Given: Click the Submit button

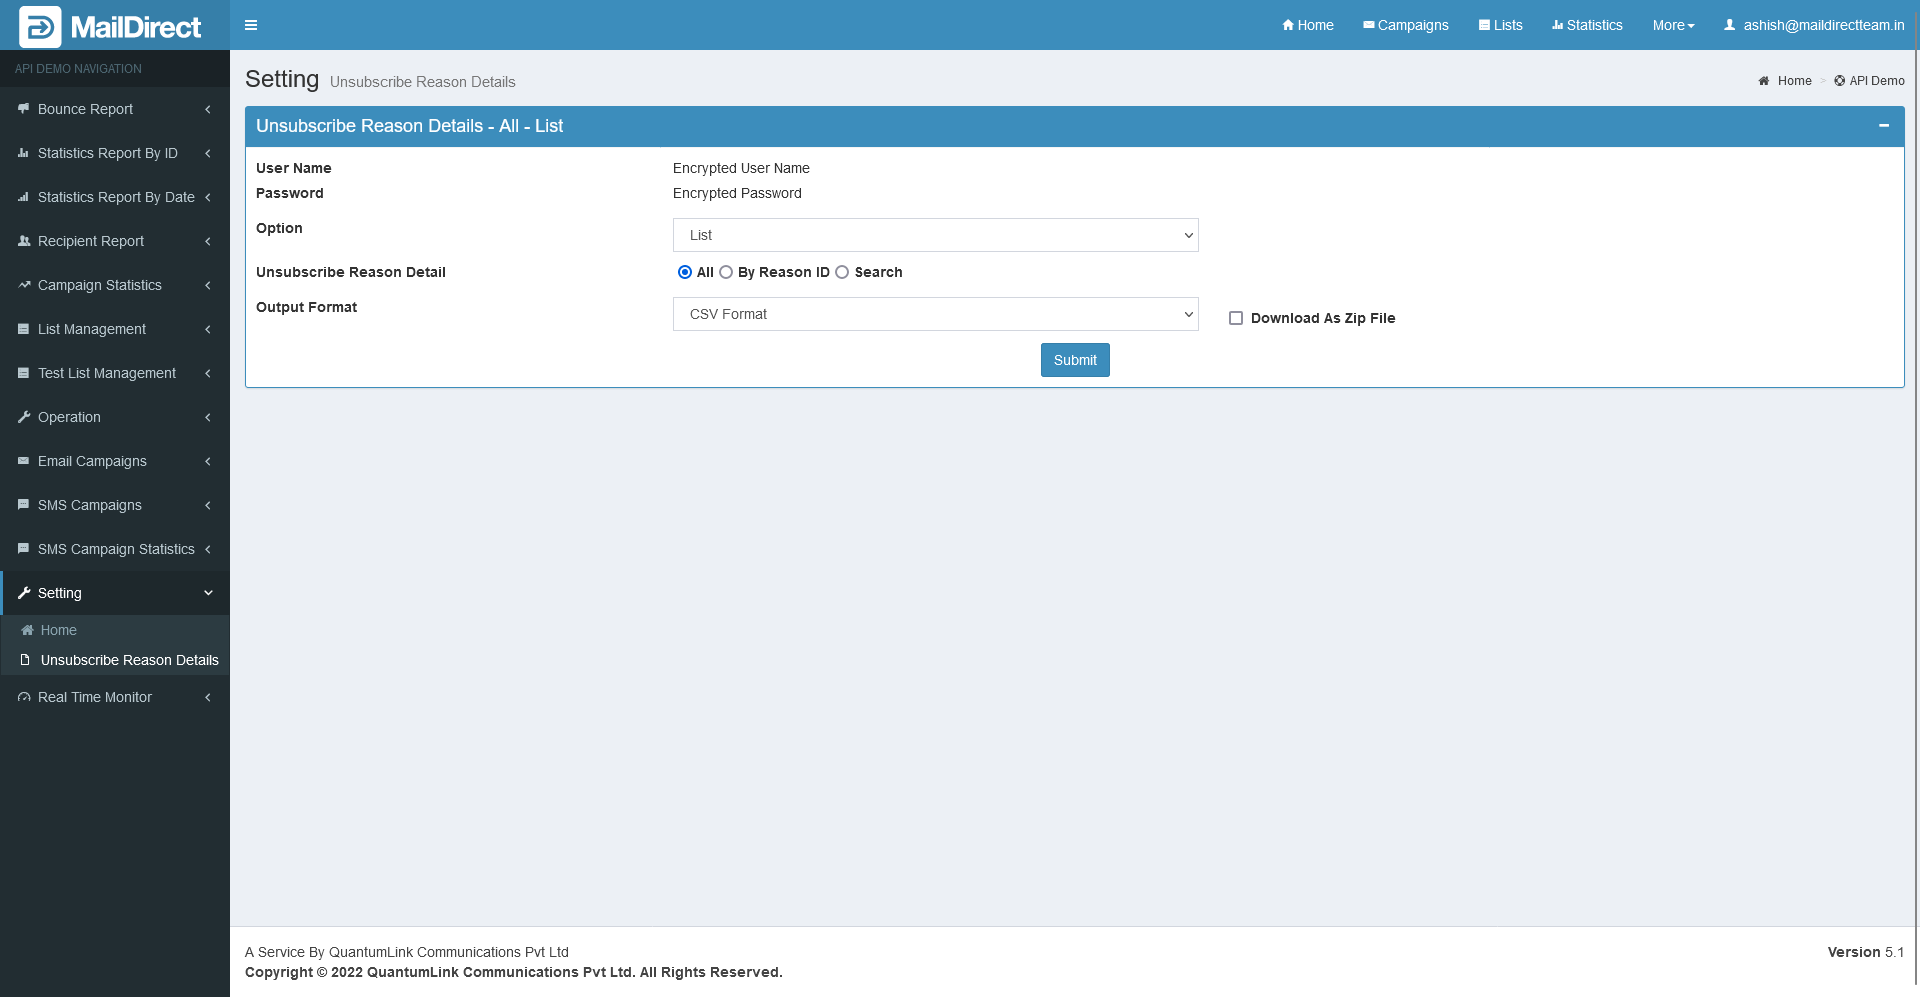Looking at the screenshot, I should (x=1075, y=360).
